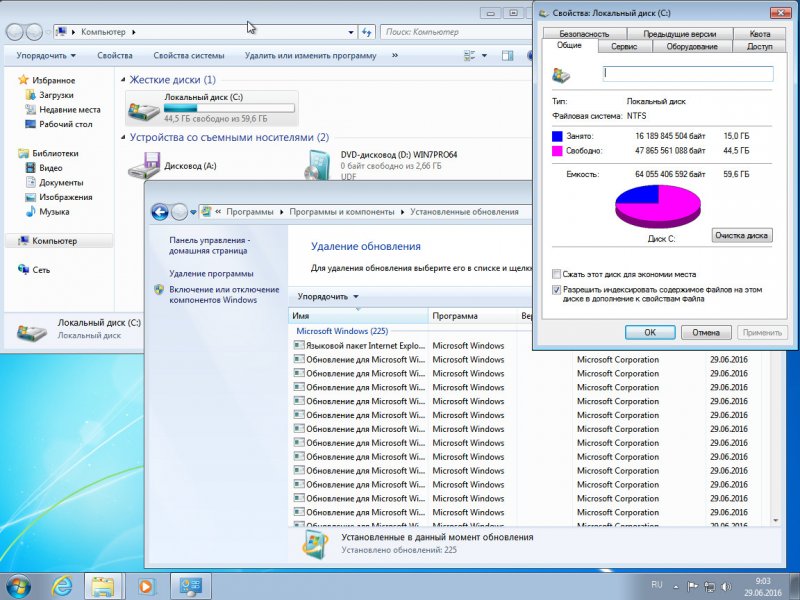The height and width of the screenshot is (600, 800).
Task: Click Свойства системы in Computer toolbar
Action: 189,56
